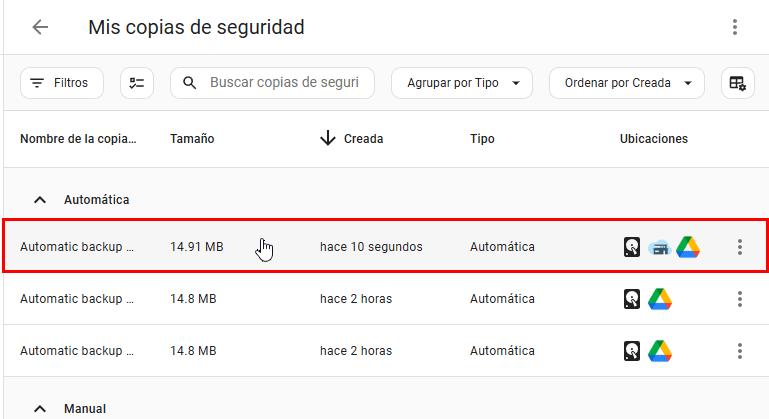Open the Ordenar por Creada dropdown
This screenshot has width=769, height=419.
pos(627,83)
